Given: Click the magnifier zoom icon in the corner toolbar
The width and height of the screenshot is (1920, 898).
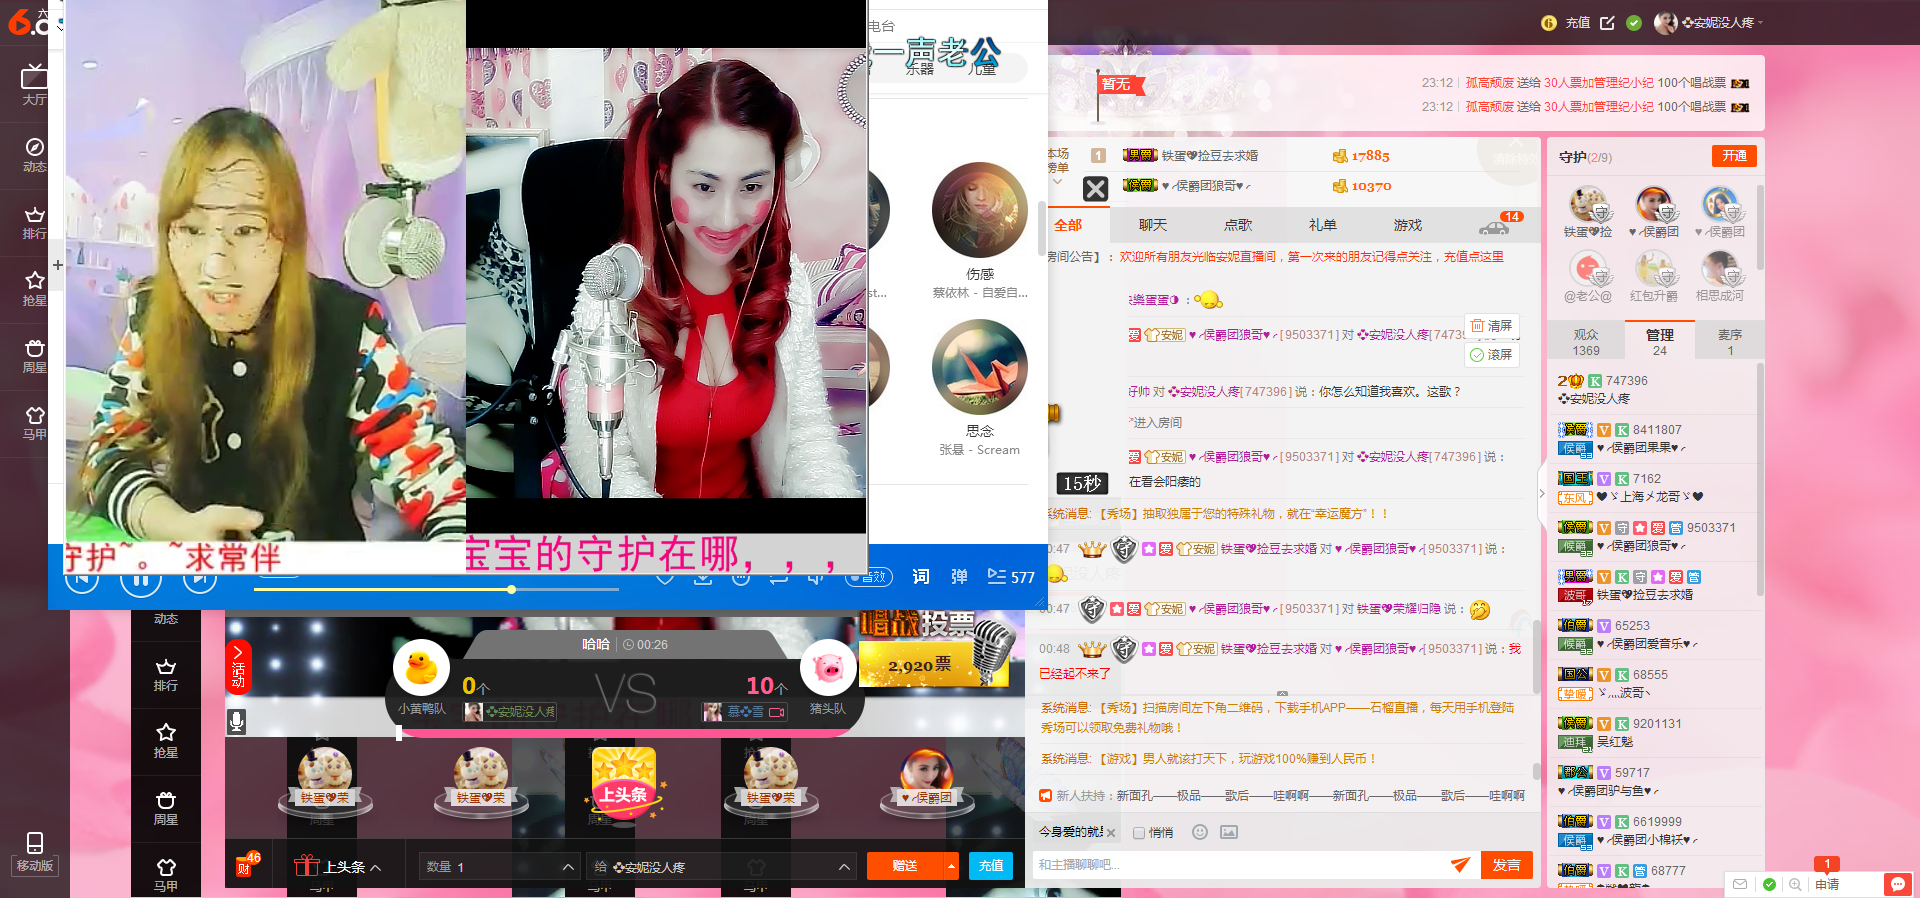Looking at the screenshot, I should 1796,885.
